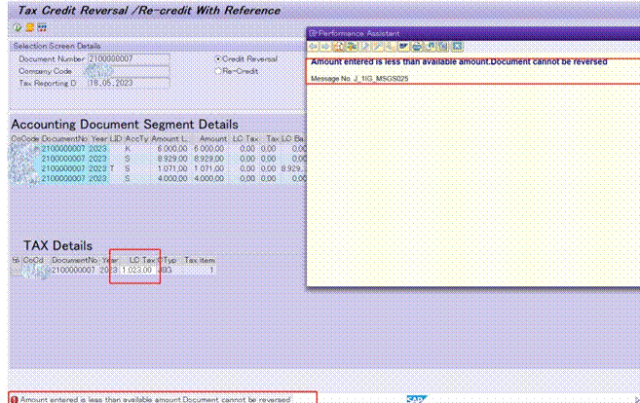
Task: Click the Tax Reporting Date field
Action: [129, 83]
